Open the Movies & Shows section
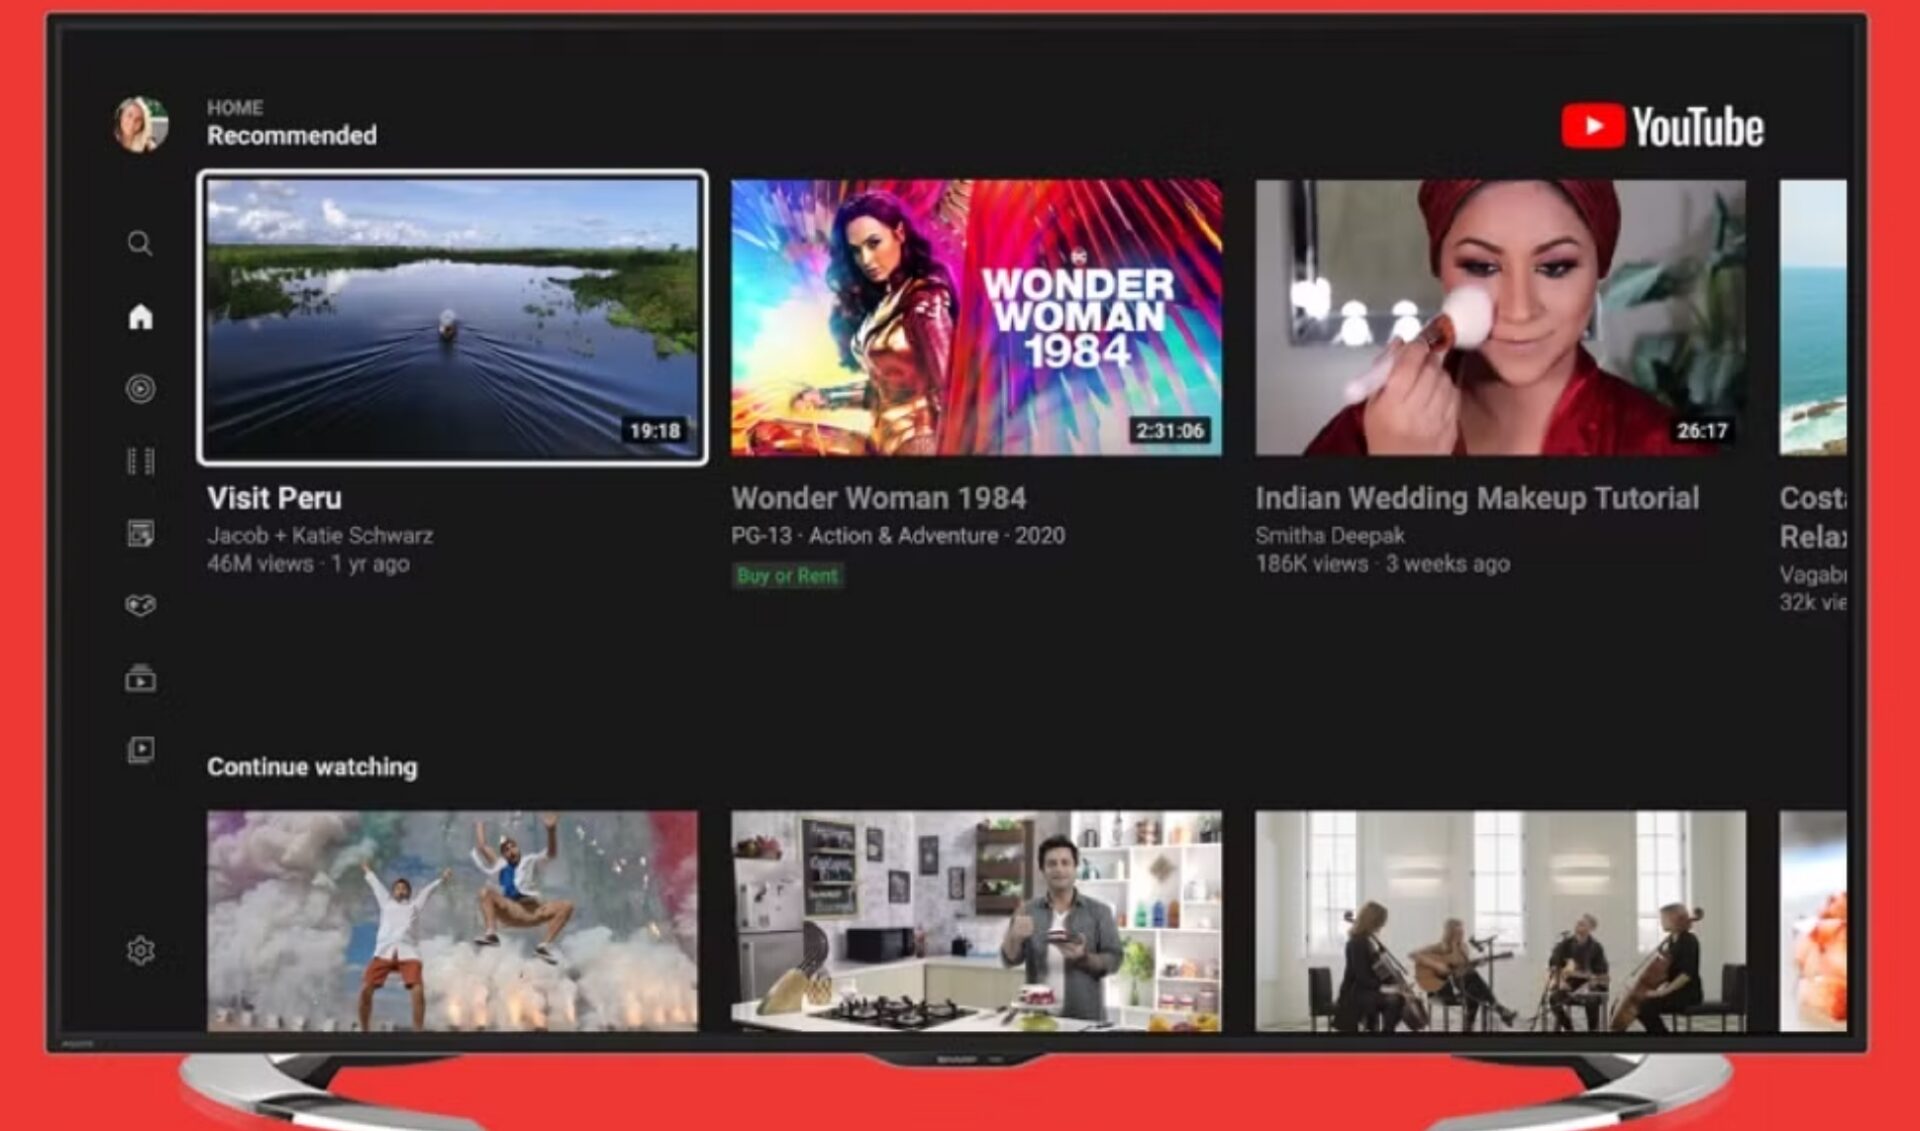Image resolution: width=1920 pixels, height=1131 pixels. pos(140,460)
